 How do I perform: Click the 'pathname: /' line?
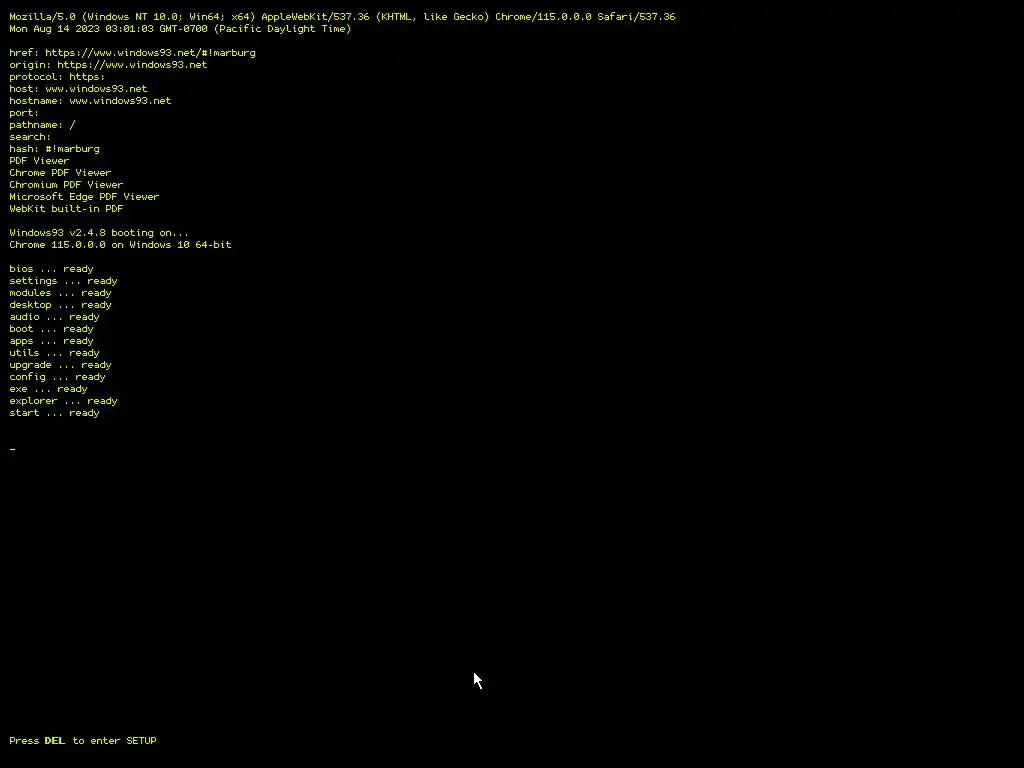click(x=42, y=125)
